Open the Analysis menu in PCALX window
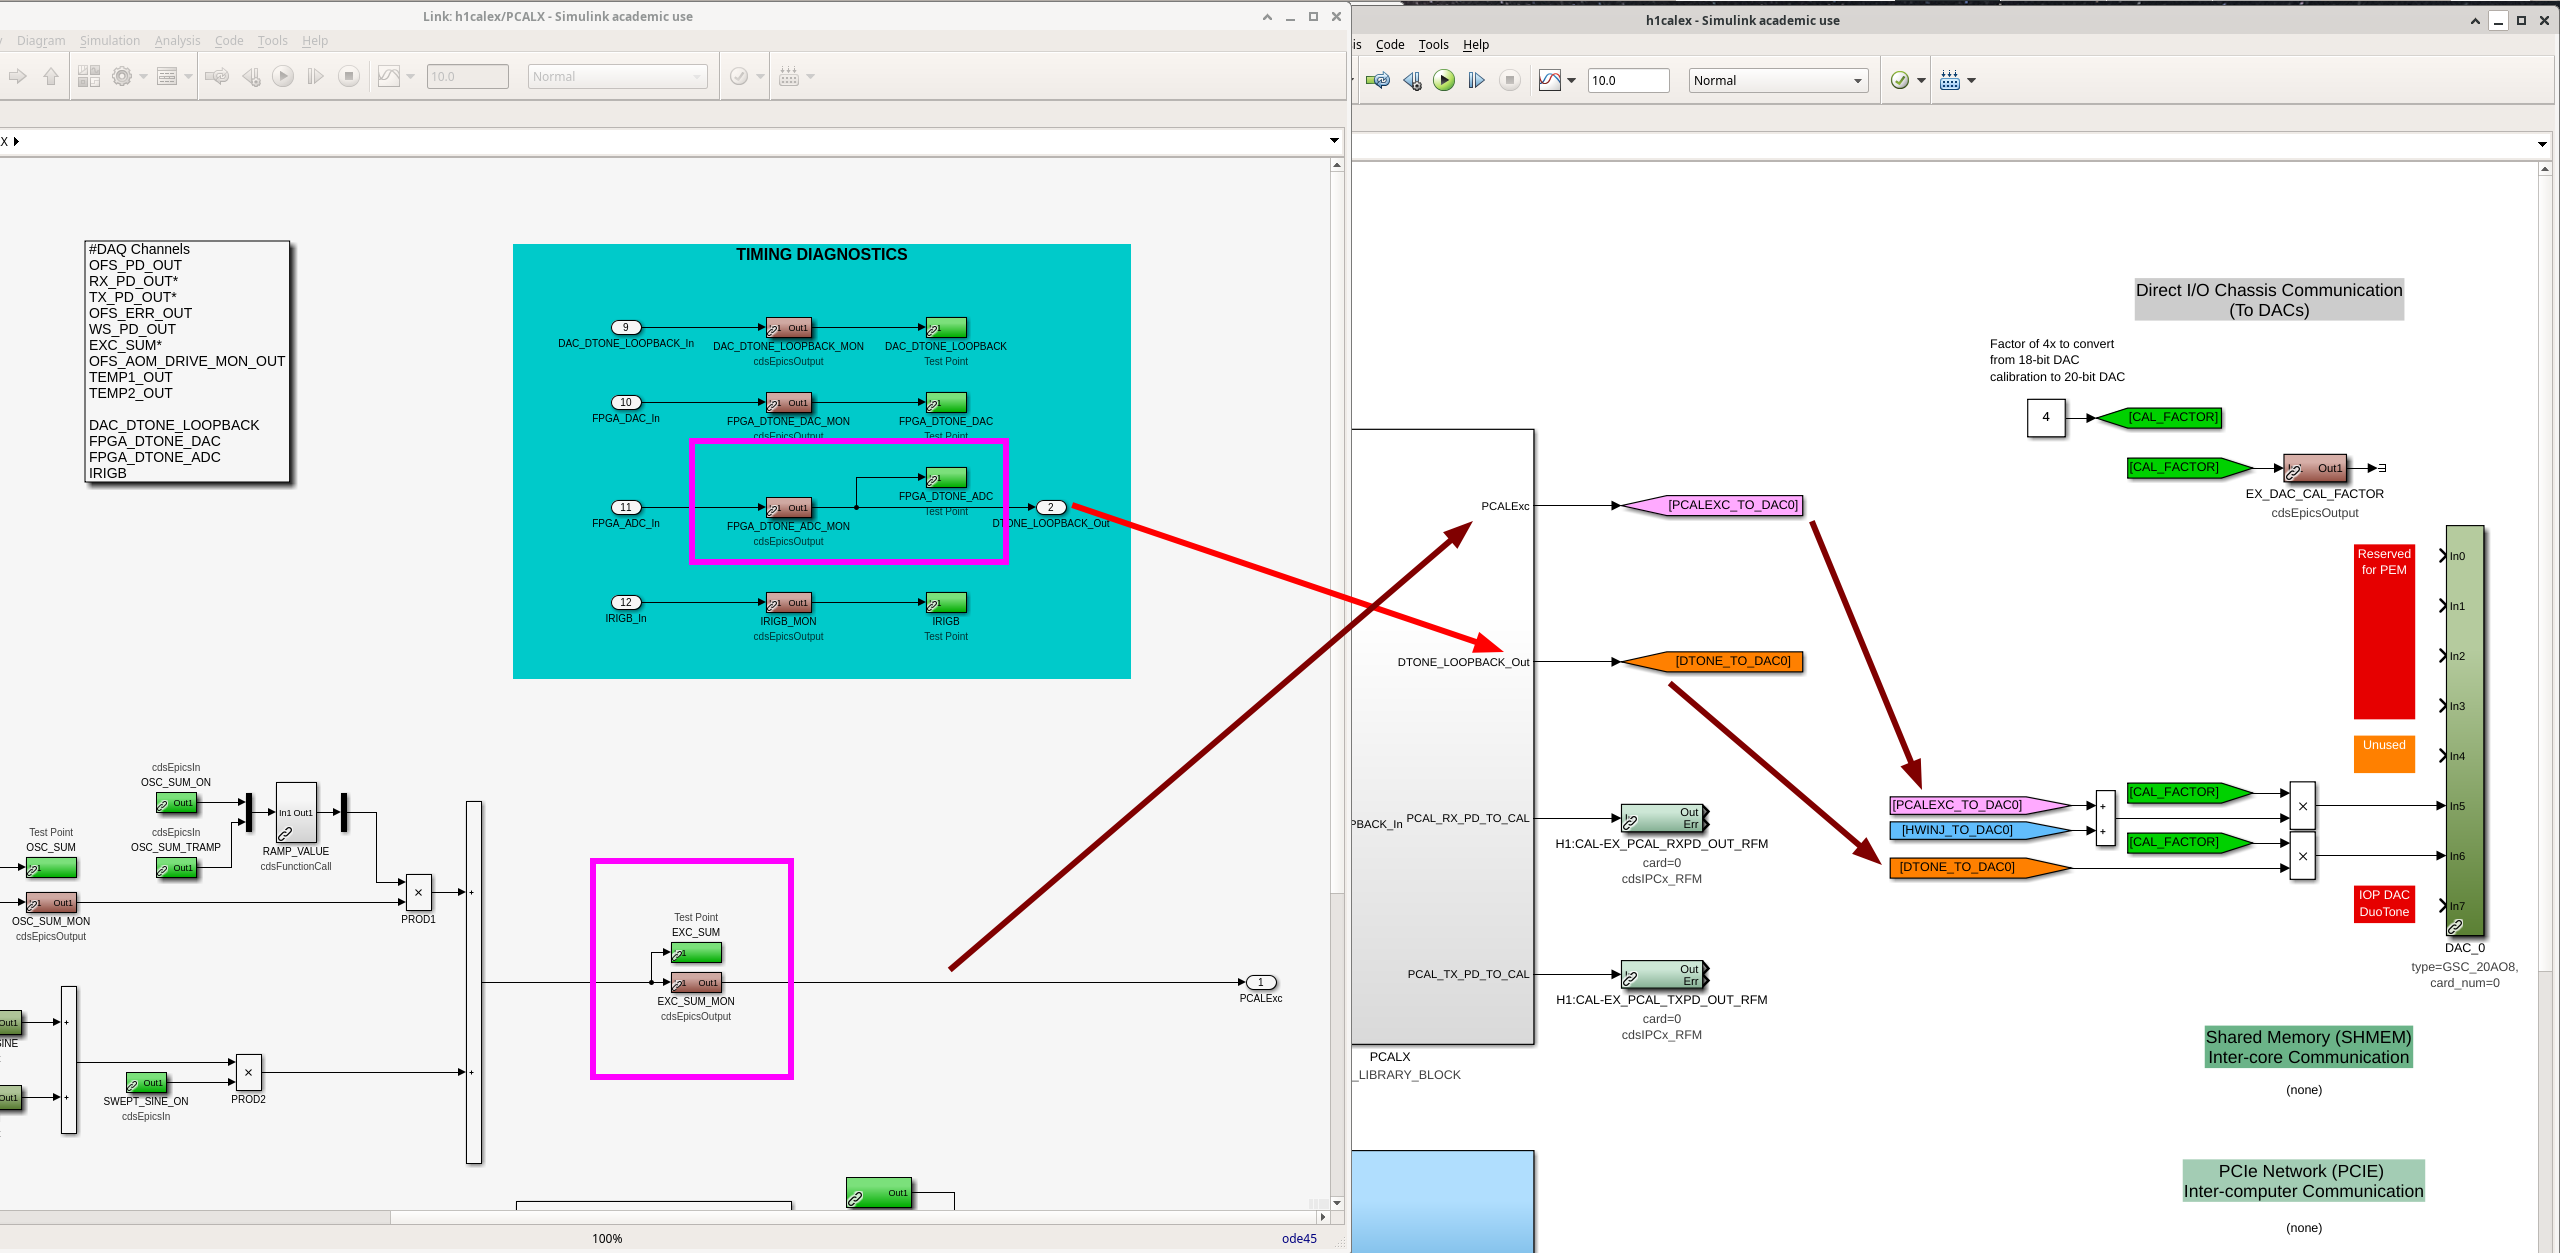This screenshot has height=1253, width=2560. 177,40
